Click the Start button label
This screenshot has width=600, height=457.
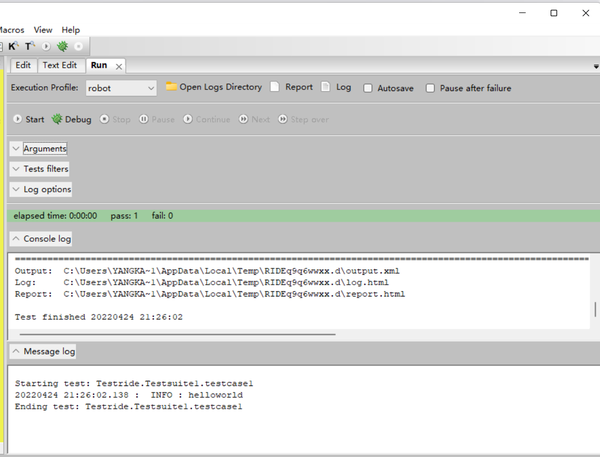point(35,119)
